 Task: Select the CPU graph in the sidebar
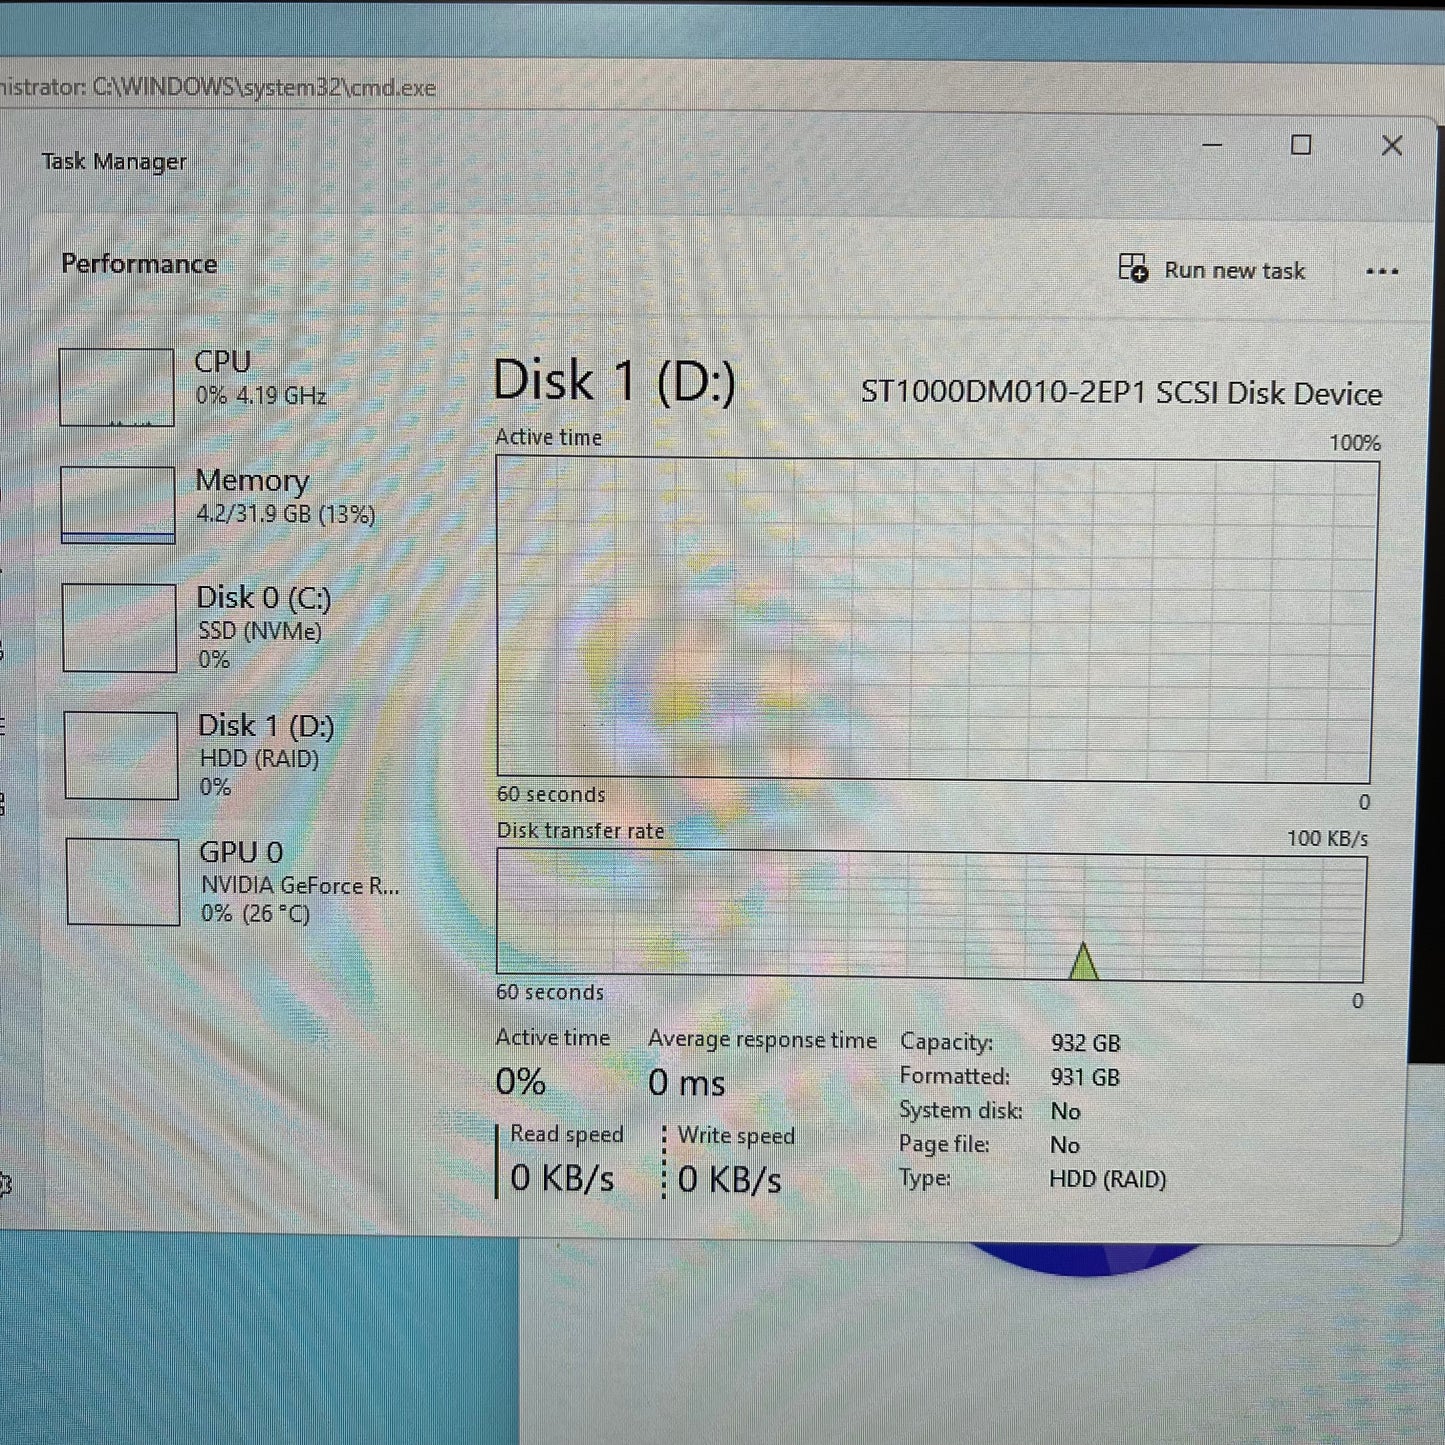[118, 387]
